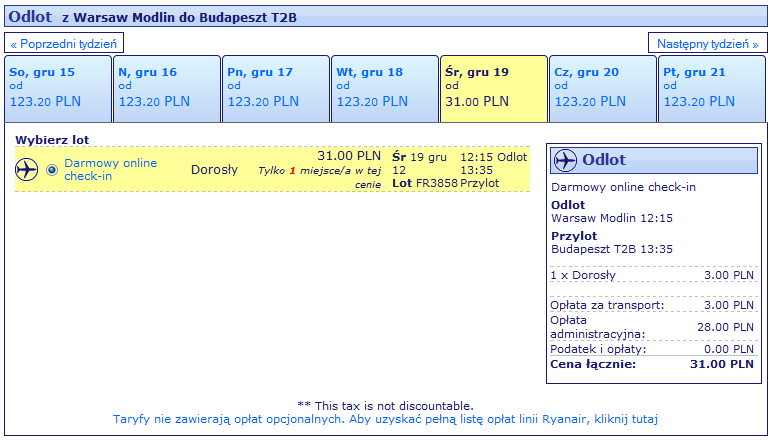Select the Wt, gru 18 date tab
The height and width of the screenshot is (440, 772).
click(384, 88)
